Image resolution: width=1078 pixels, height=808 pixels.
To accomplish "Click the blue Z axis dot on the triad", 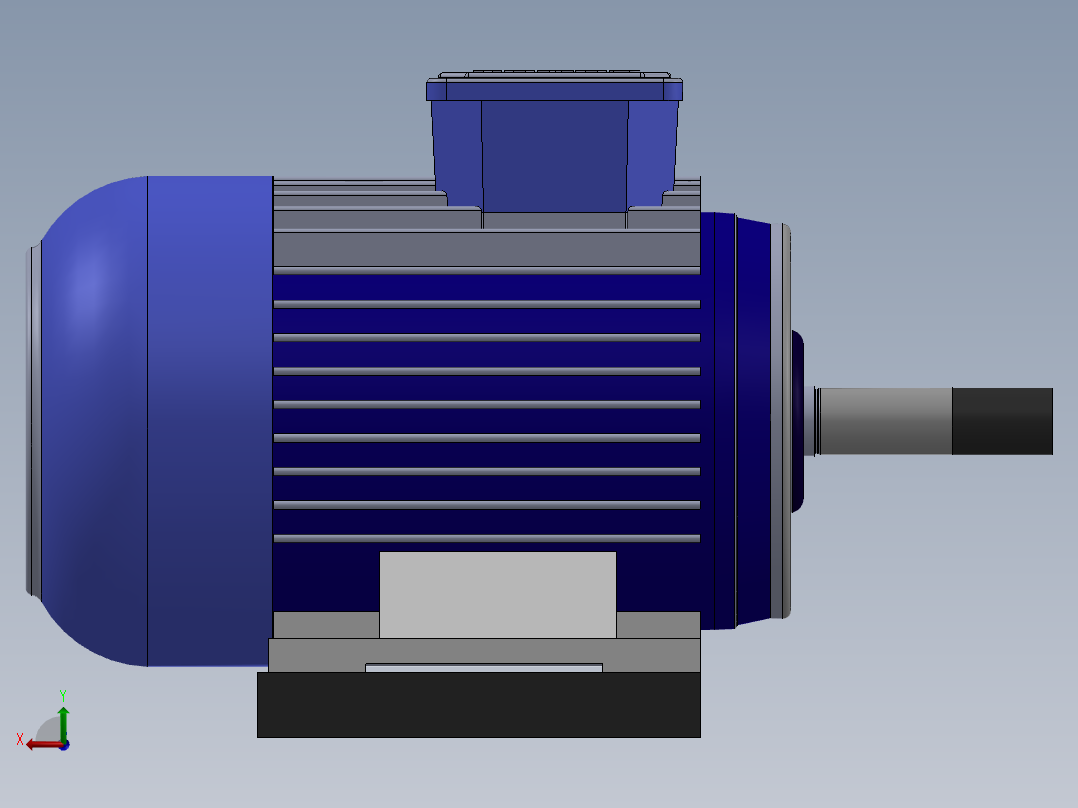I will click(65, 745).
